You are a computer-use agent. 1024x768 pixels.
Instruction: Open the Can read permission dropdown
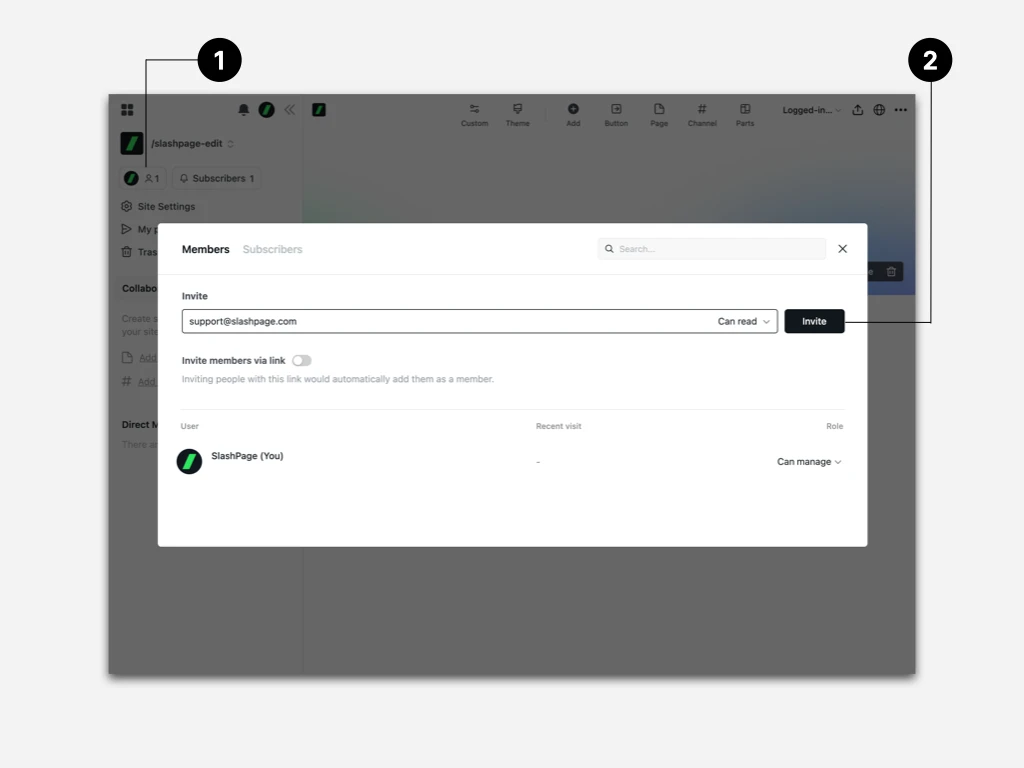[744, 321]
